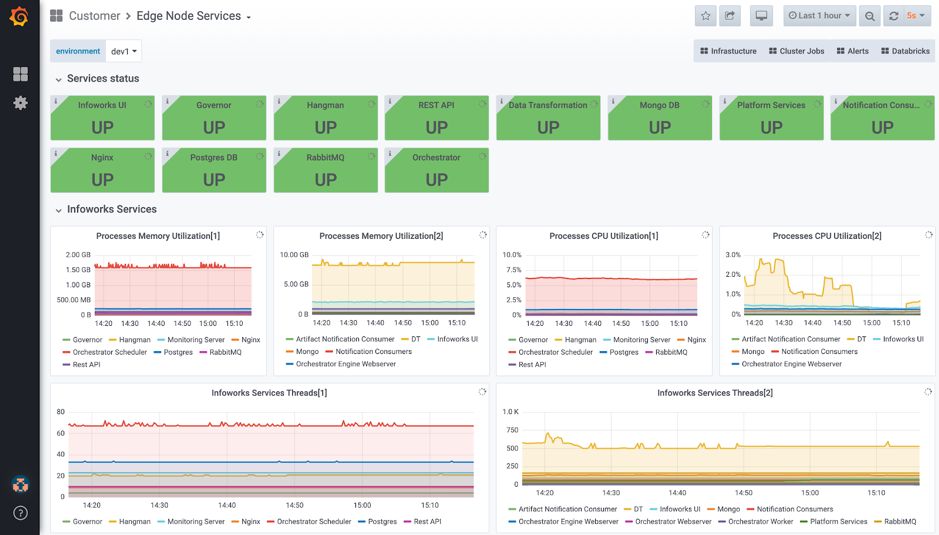This screenshot has height=535, width=939.
Task: Show info on Data Transformation tile
Action: pyautogui.click(x=501, y=101)
